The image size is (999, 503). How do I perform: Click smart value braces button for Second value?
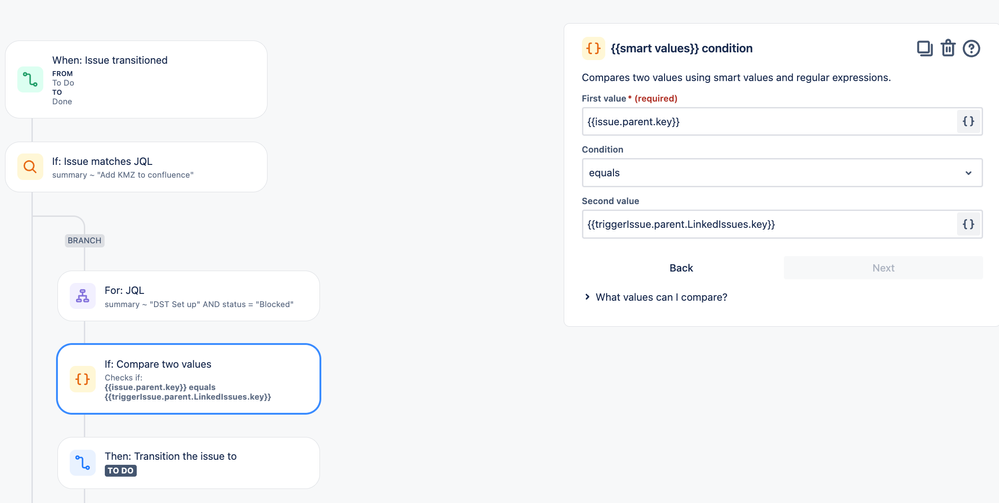click(968, 224)
